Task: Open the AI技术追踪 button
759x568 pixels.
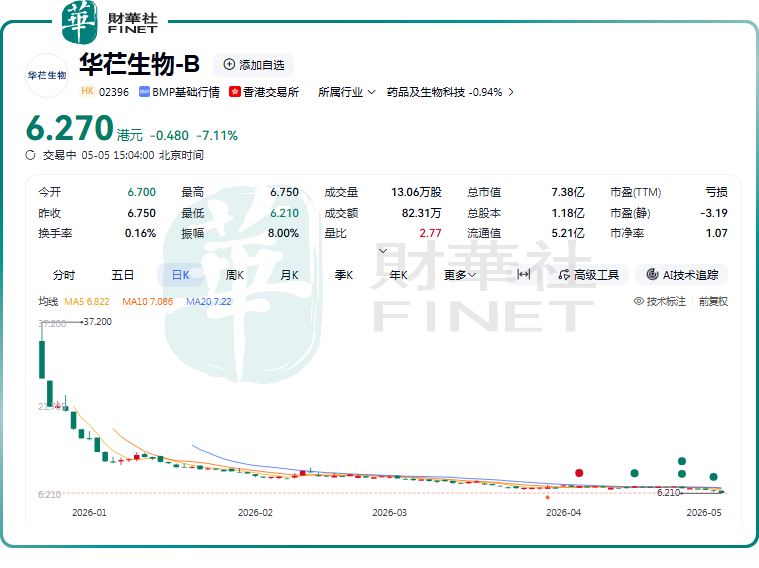Action: pos(682,275)
